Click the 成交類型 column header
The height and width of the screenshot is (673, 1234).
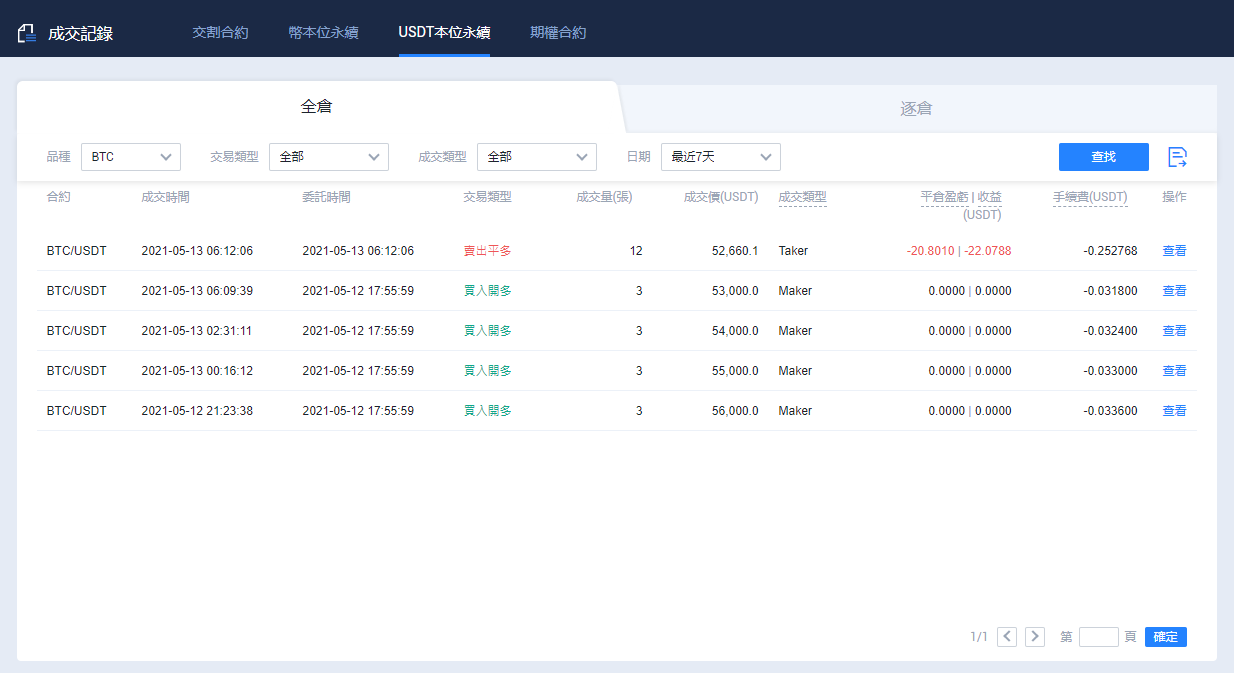[802, 197]
